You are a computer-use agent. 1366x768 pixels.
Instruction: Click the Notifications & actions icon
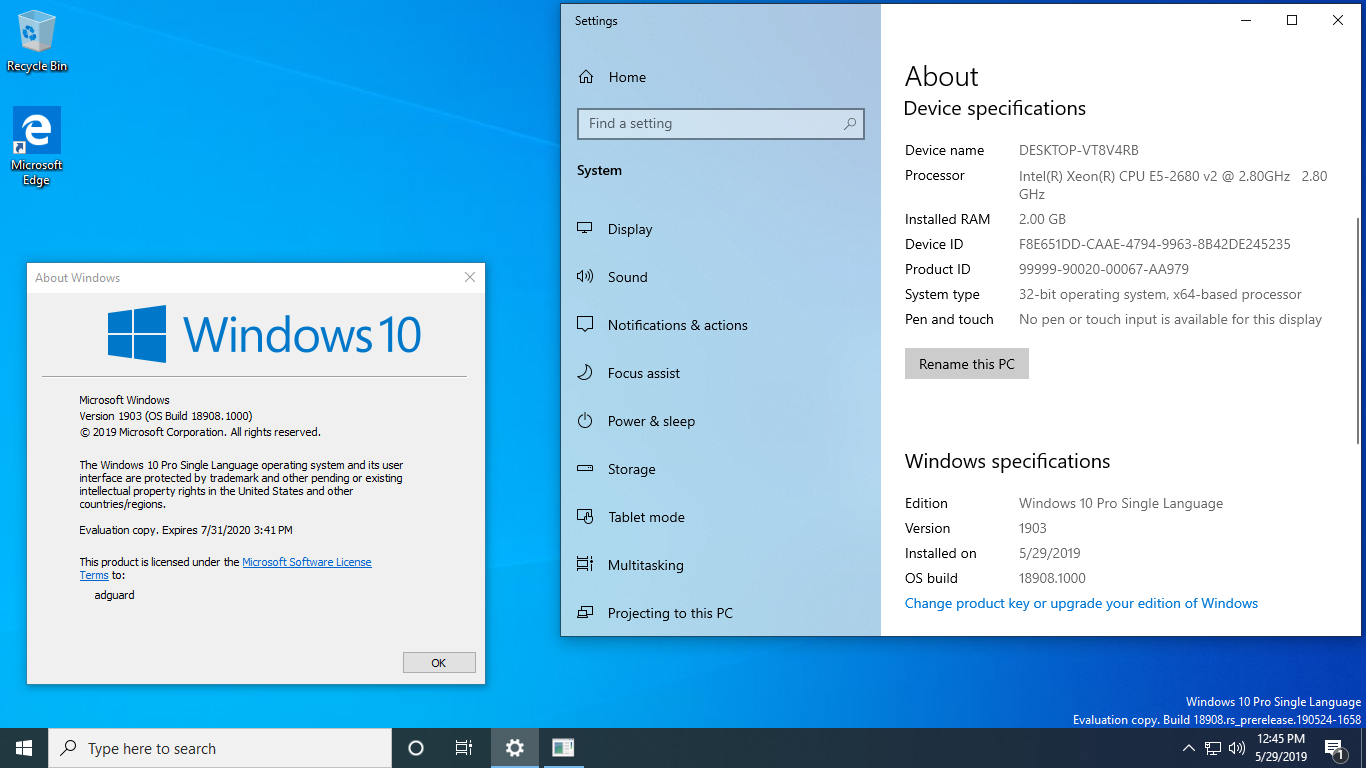click(x=585, y=325)
